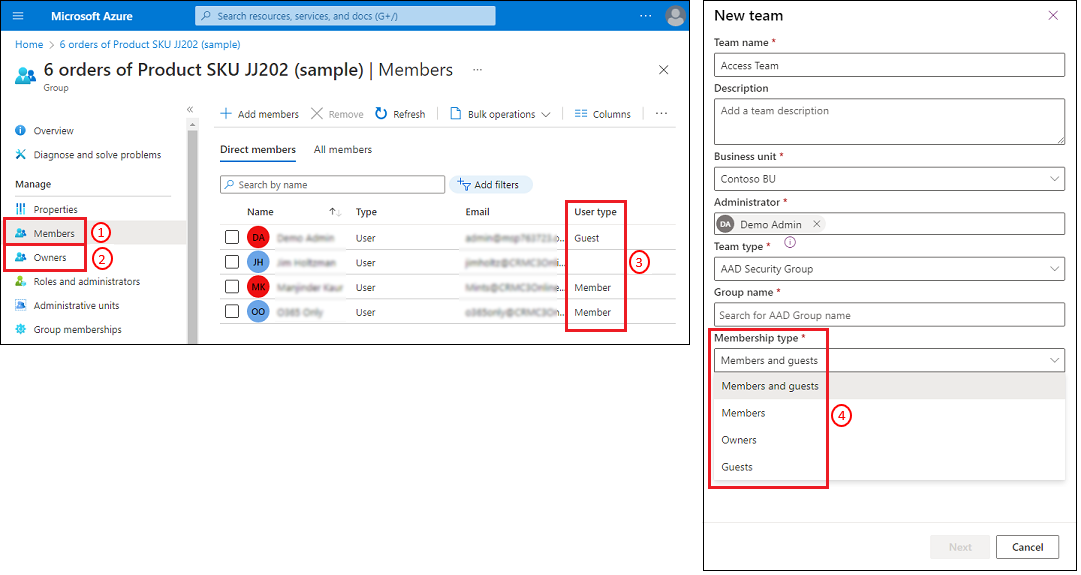Click the Team type info icon

click(x=790, y=243)
